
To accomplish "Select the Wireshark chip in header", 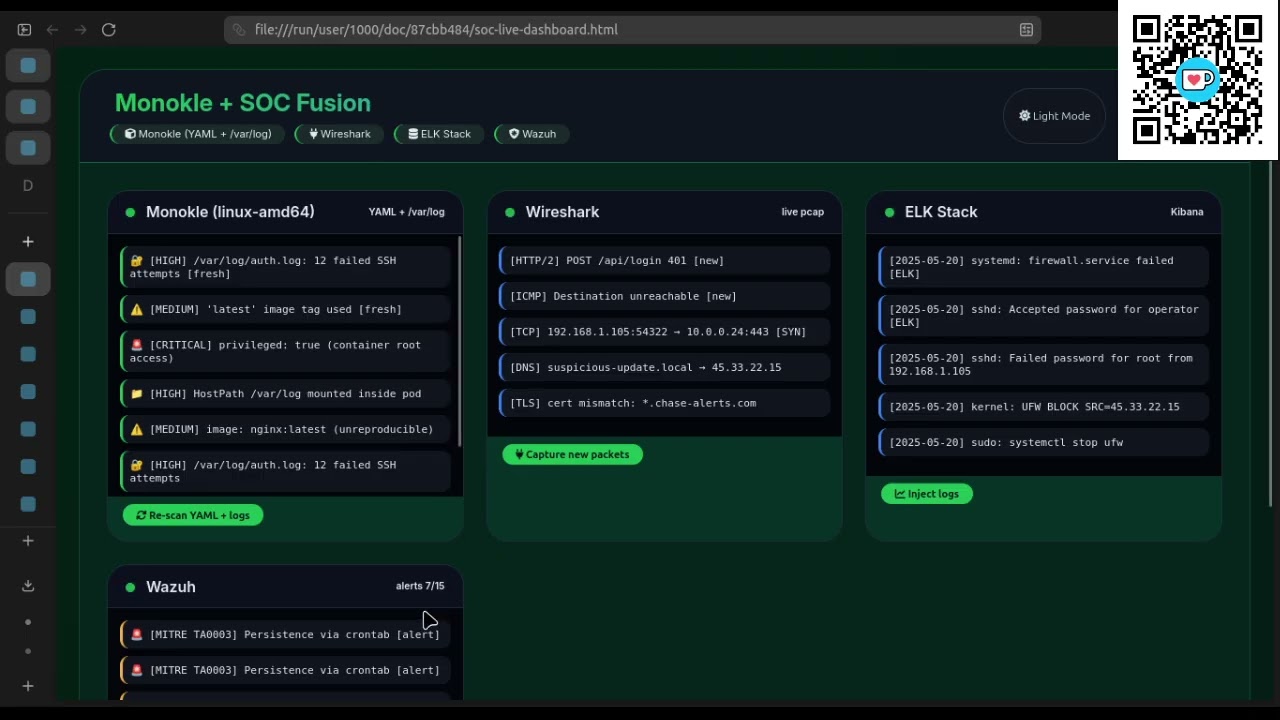I will [x=339, y=134].
